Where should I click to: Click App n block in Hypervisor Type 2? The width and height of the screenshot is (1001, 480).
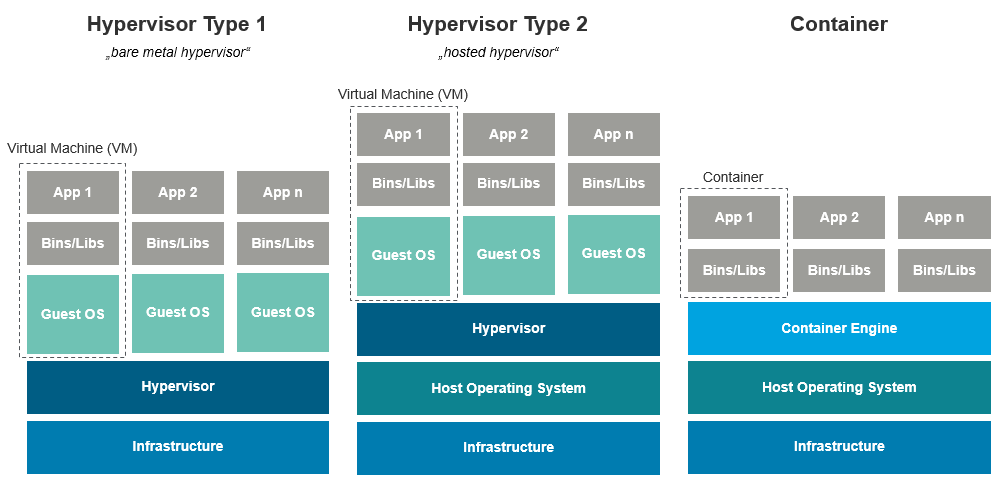613,134
